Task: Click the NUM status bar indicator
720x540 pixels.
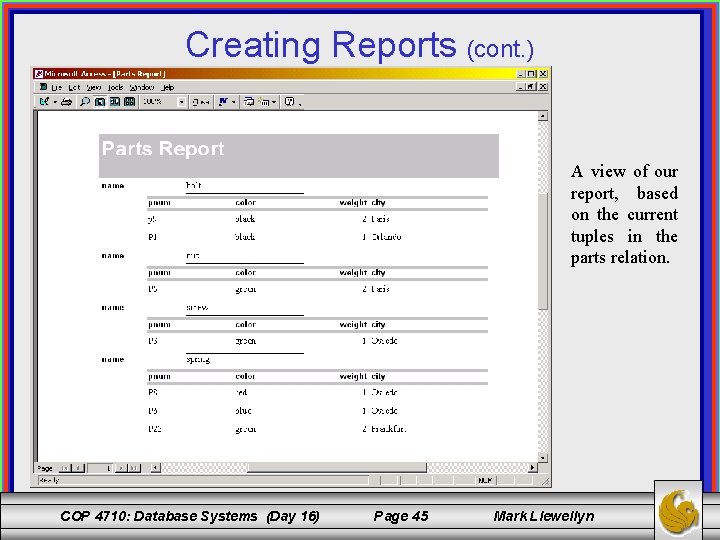Action: [x=485, y=480]
